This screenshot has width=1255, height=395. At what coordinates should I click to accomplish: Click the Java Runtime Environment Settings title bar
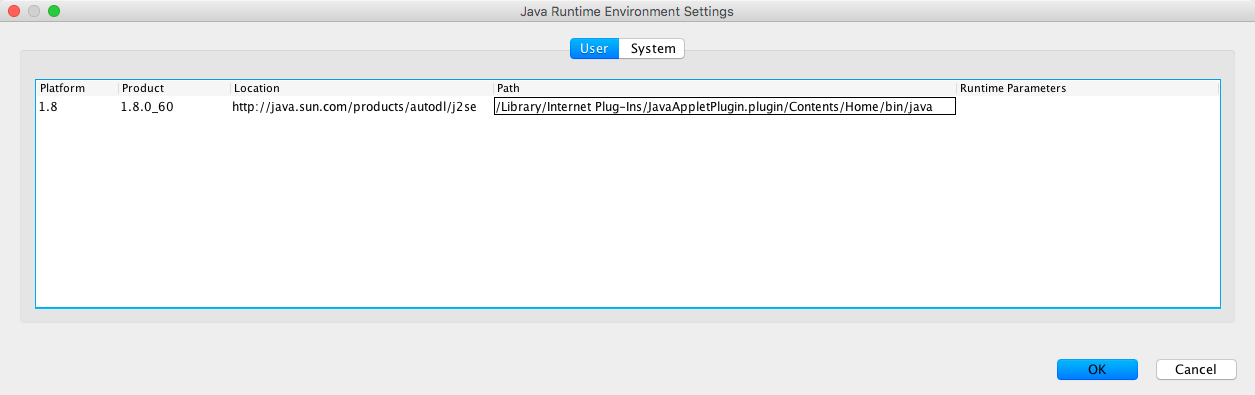627,11
